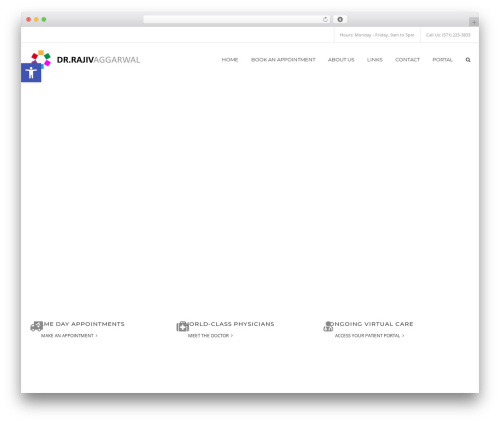
Task: Click the green maximize window dot
Action: coord(44,19)
